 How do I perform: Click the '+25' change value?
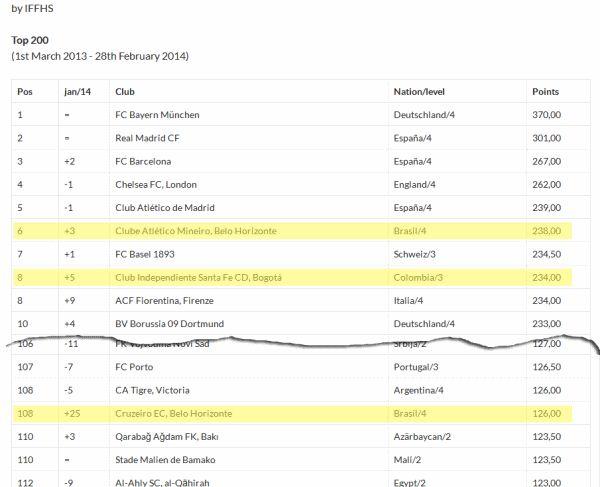(x=72, y=414)
